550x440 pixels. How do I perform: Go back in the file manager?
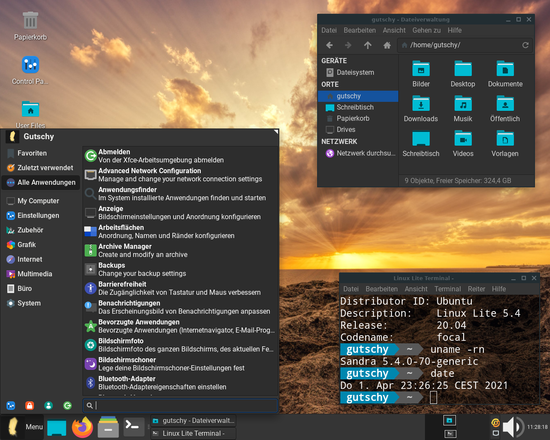(x=329, y=45)
